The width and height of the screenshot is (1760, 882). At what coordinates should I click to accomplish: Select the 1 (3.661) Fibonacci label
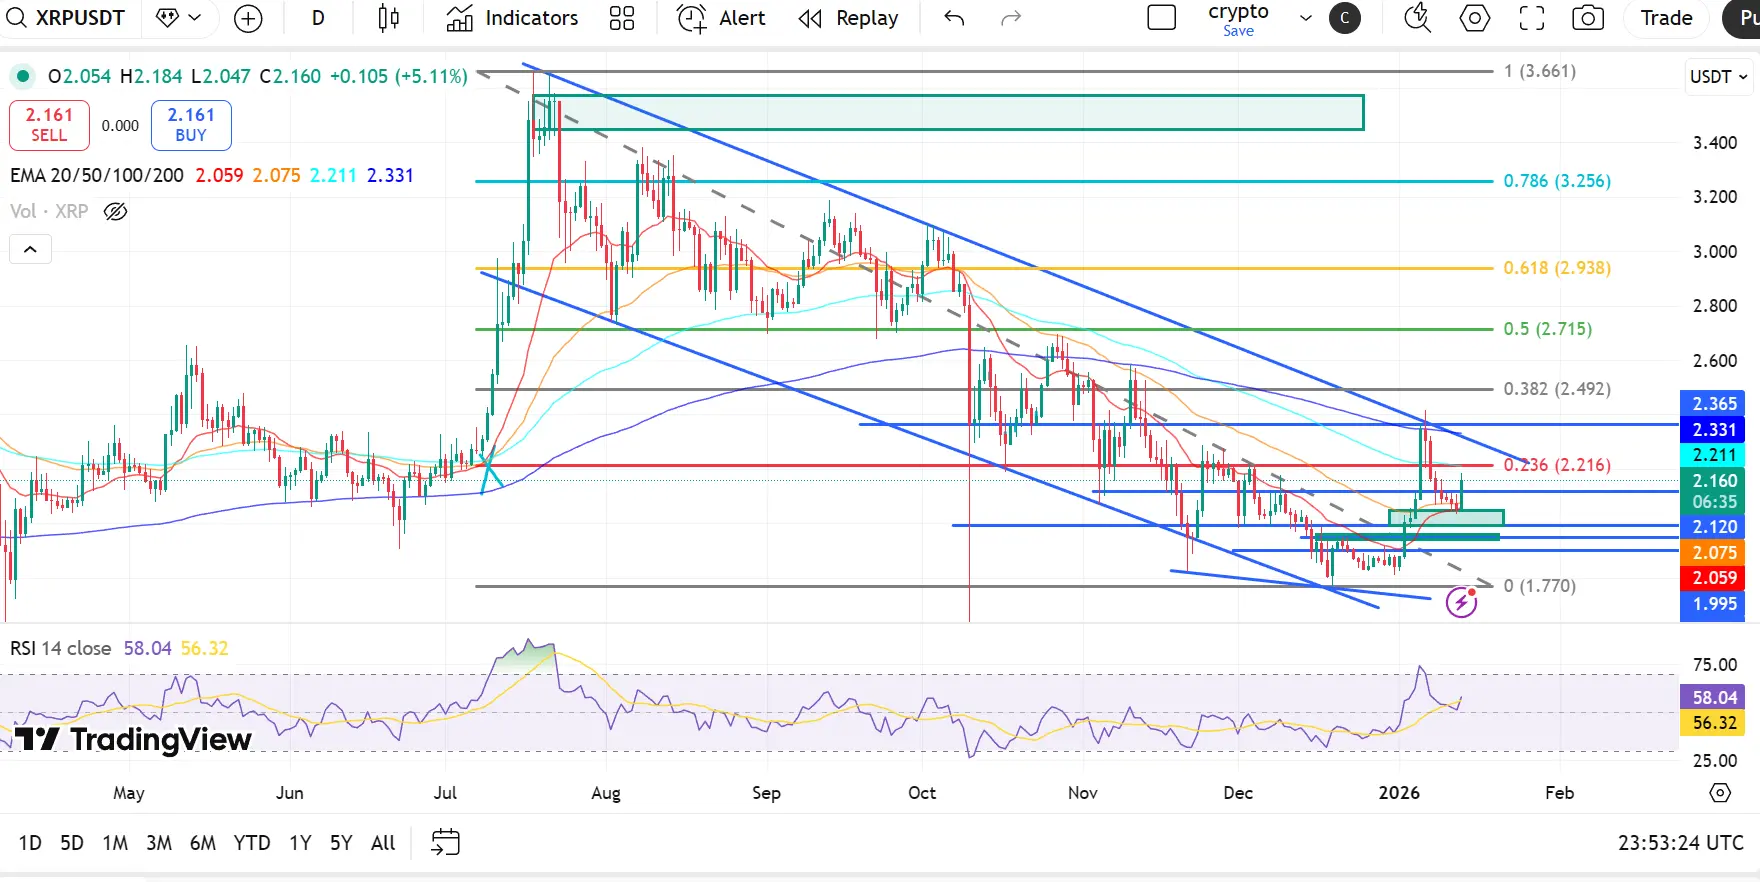point(1539,71)
